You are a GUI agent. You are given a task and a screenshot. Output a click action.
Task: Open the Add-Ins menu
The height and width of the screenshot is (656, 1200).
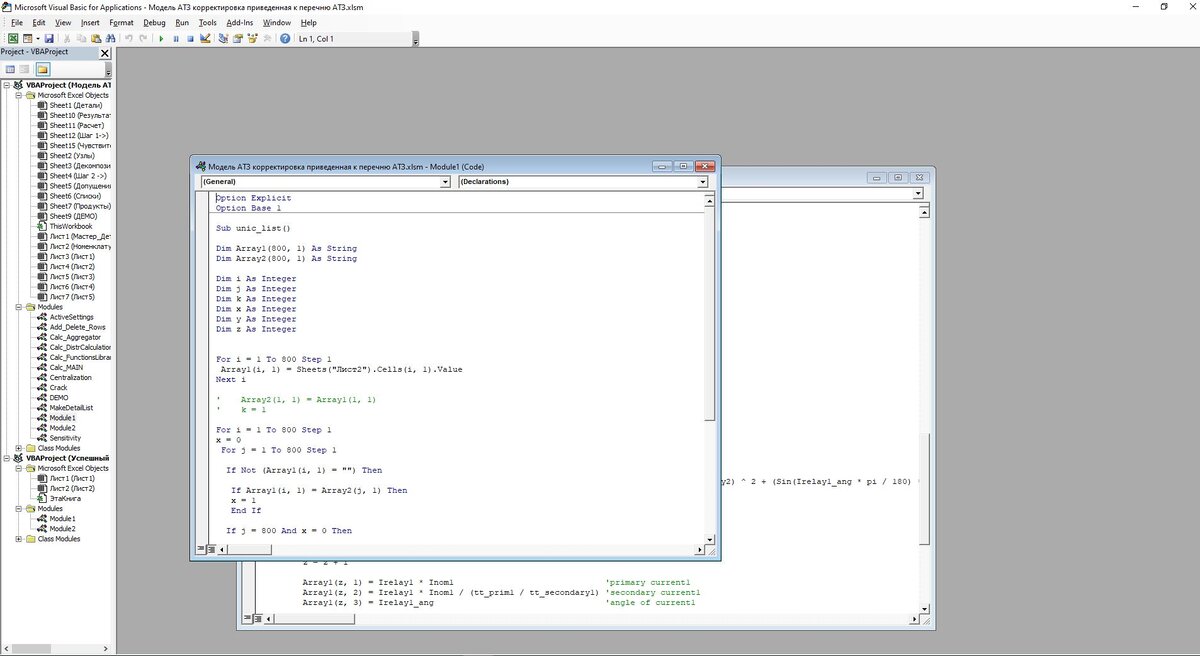point(240,22)
